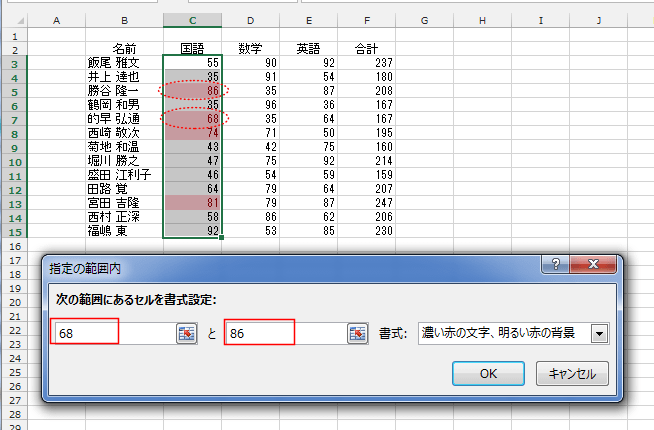Click the total 230 cell
The width and height of the screenshot is (654, 430).
367,231
